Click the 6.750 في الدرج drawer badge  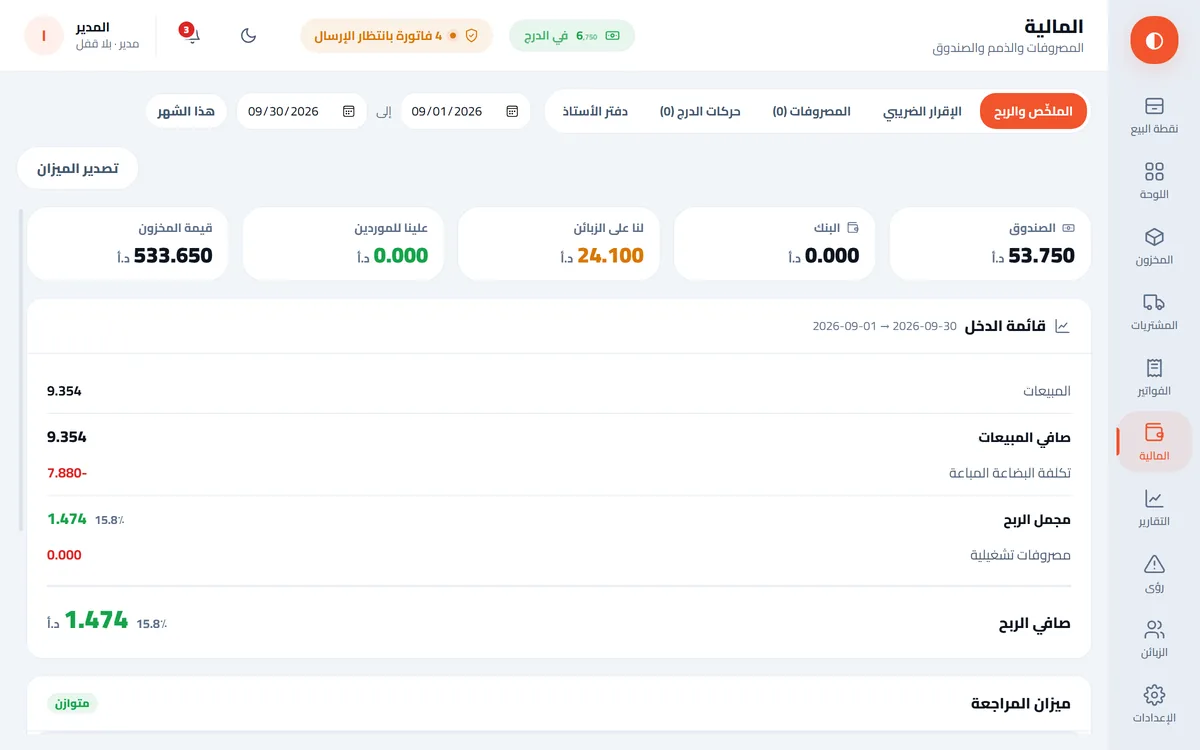coord(572,35)
